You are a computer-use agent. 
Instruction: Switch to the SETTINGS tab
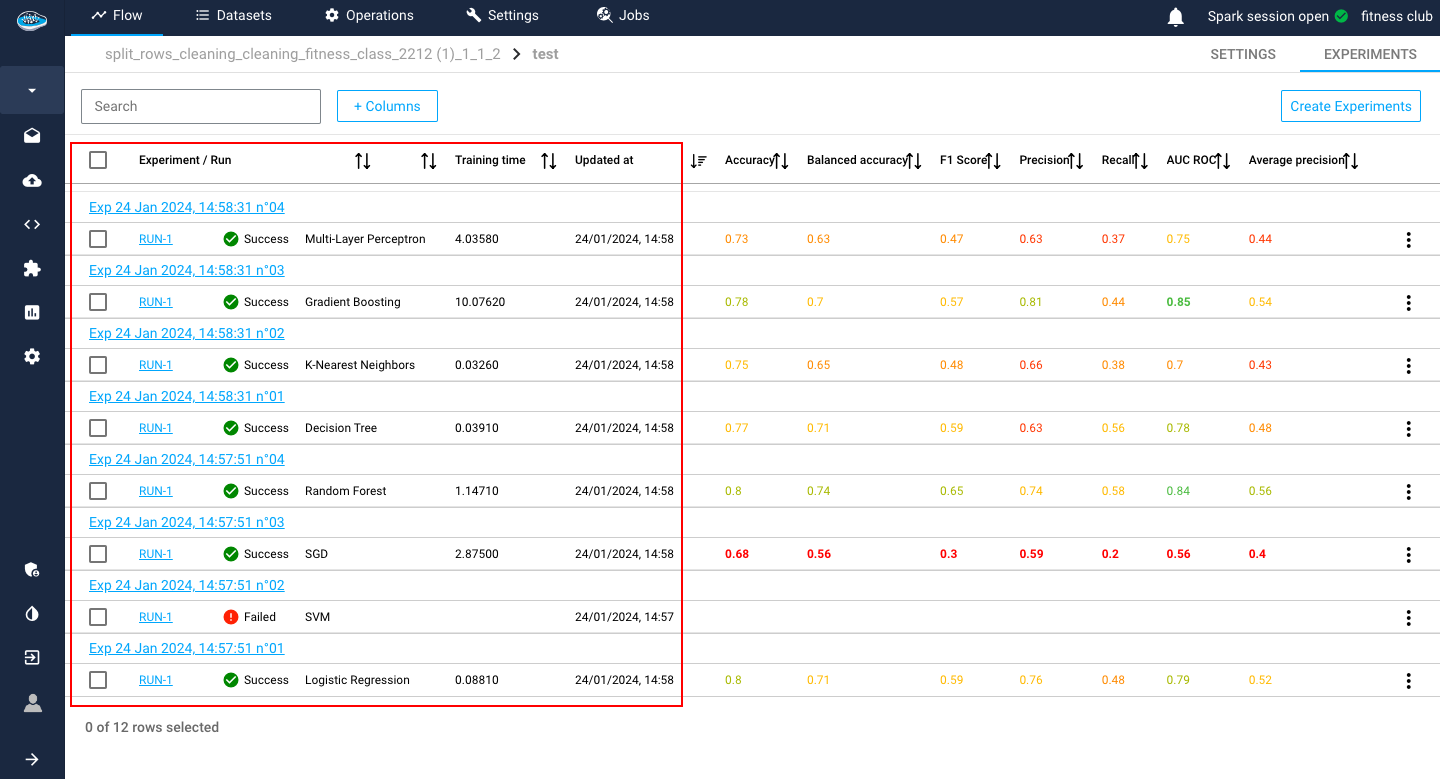coord(1242,54)
